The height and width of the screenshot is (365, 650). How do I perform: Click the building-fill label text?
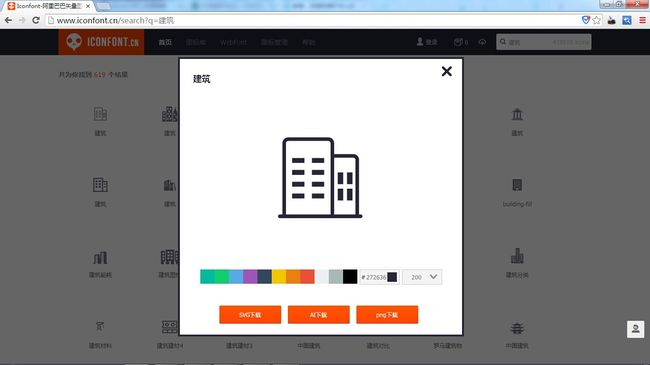(x=517, y=204)
